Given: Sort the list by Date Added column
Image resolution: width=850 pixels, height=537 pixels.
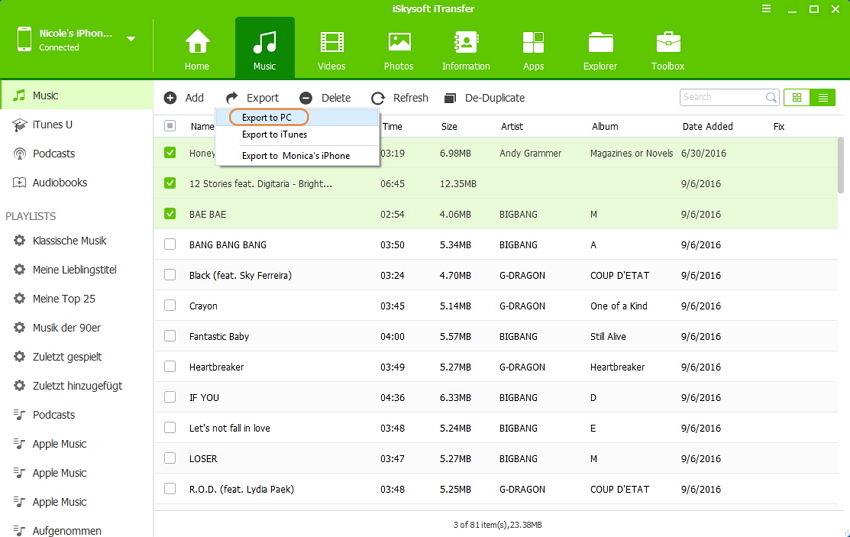Looking at the screenshot, I should pos(707,127).
